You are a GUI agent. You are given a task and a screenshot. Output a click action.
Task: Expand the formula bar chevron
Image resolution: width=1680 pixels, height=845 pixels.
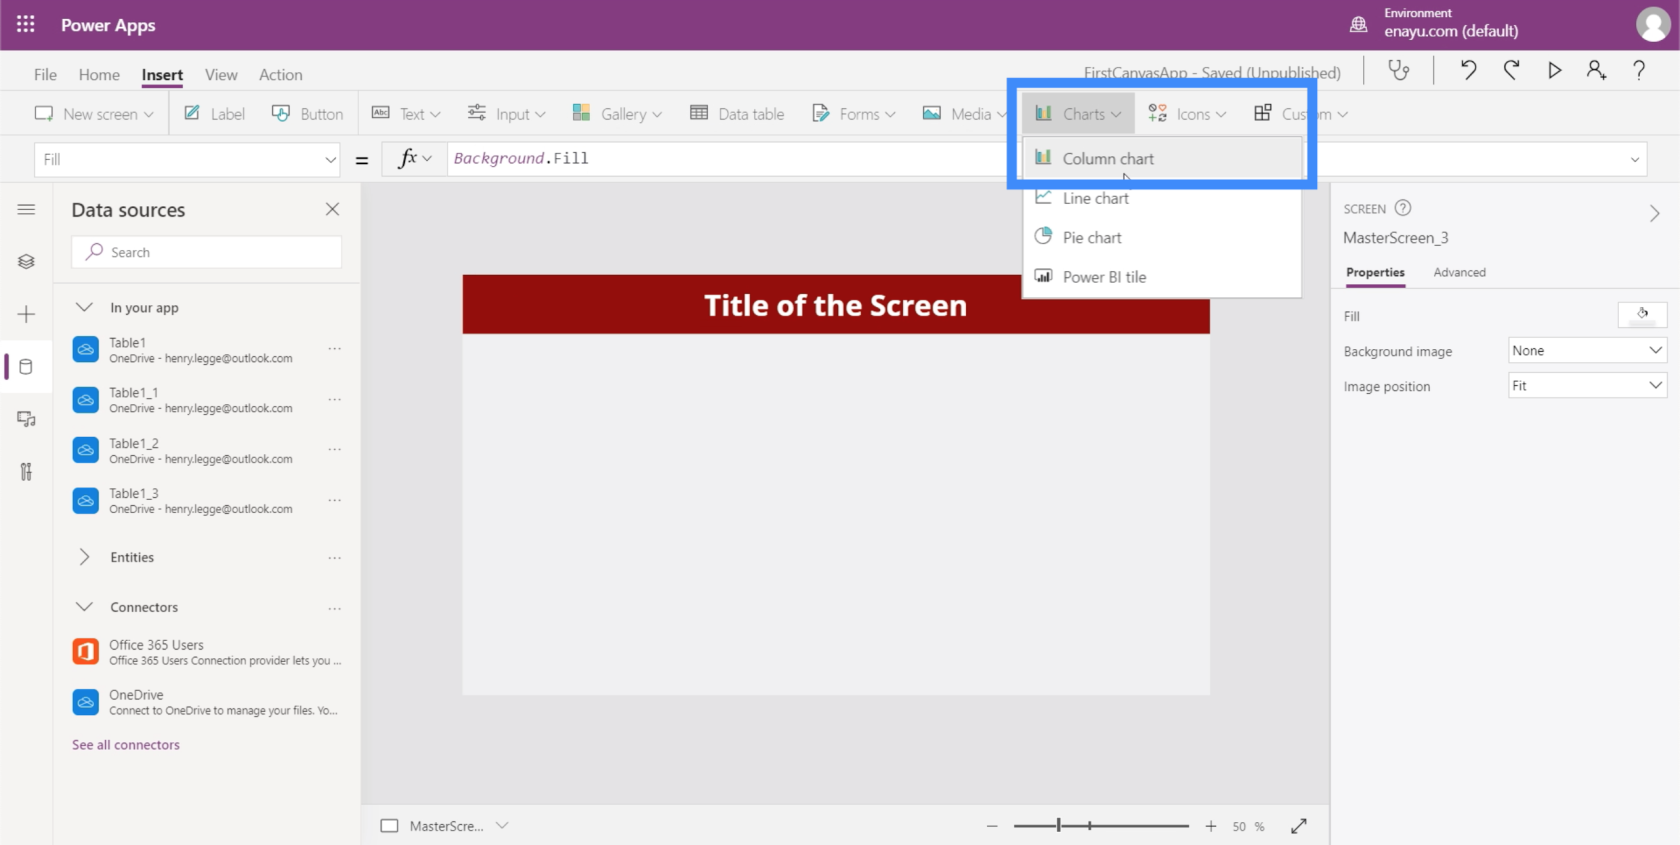point(1635,159)
